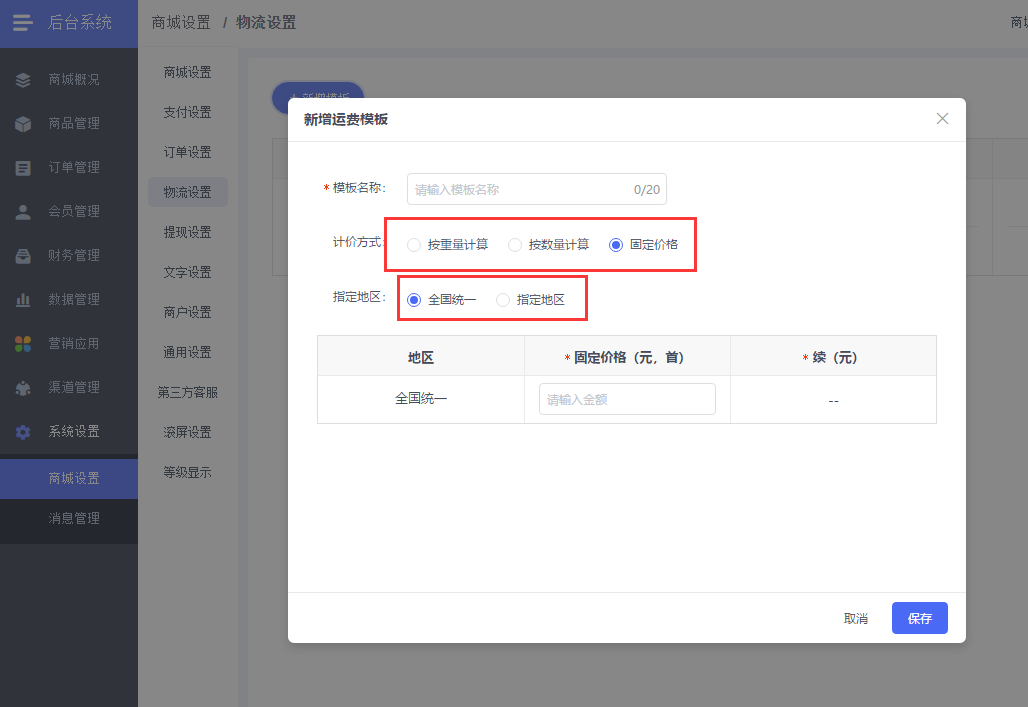Open 营销应用 in the sidebar

(x=69, y=343)
